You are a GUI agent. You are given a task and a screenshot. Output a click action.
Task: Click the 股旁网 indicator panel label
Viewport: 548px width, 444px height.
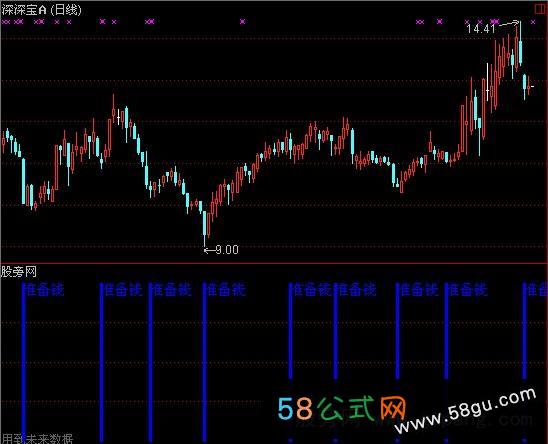(x=19, y=272)
